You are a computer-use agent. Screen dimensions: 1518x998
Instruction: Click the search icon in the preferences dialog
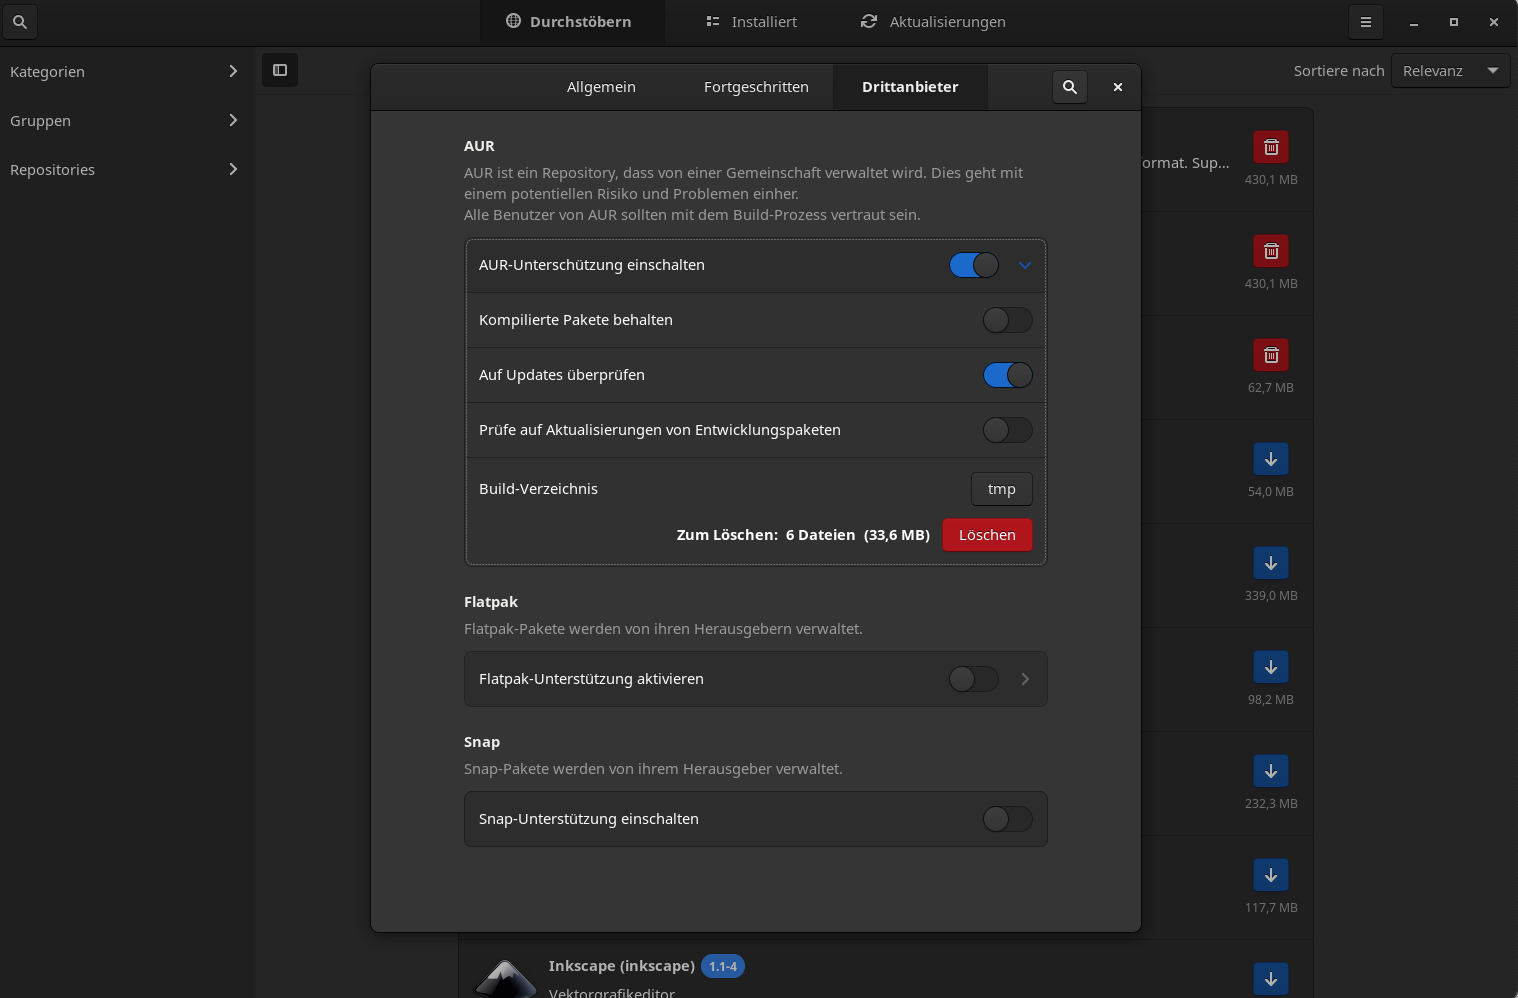[1069, 87]
